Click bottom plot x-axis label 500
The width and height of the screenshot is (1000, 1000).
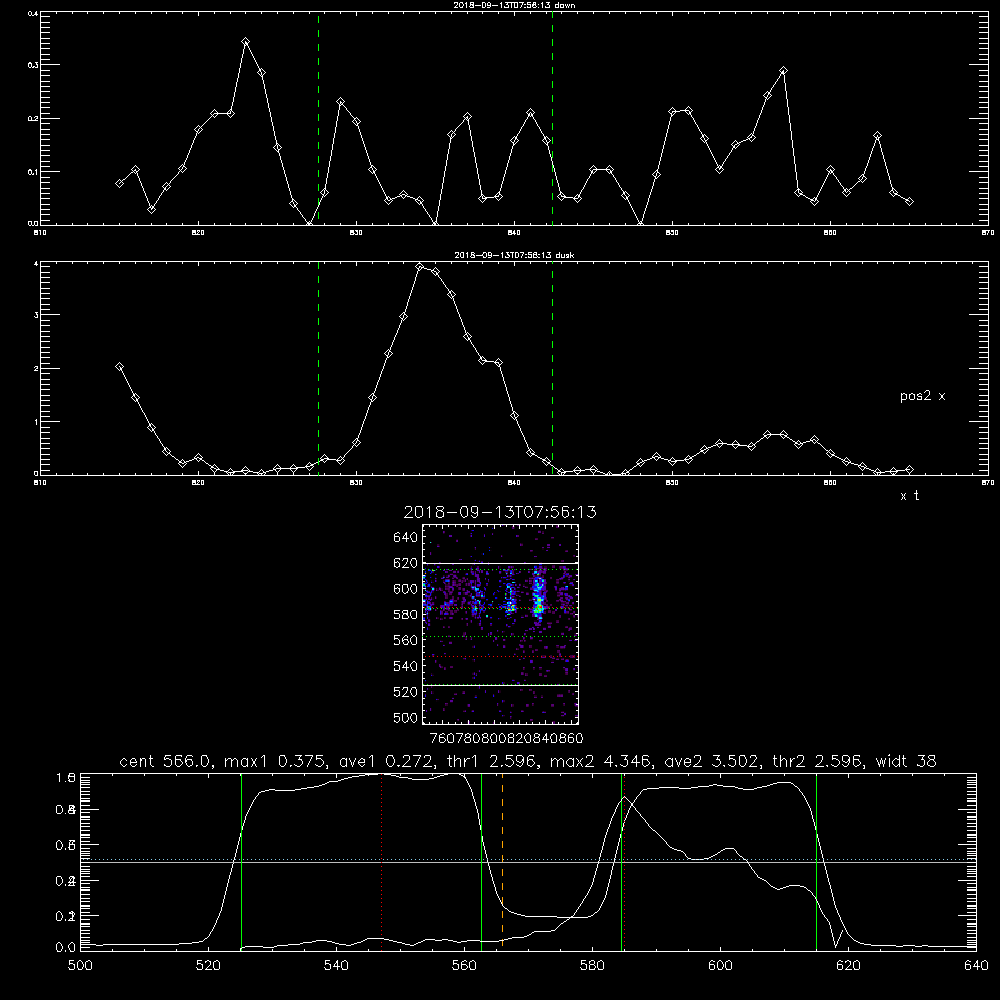tap(80, 966)
